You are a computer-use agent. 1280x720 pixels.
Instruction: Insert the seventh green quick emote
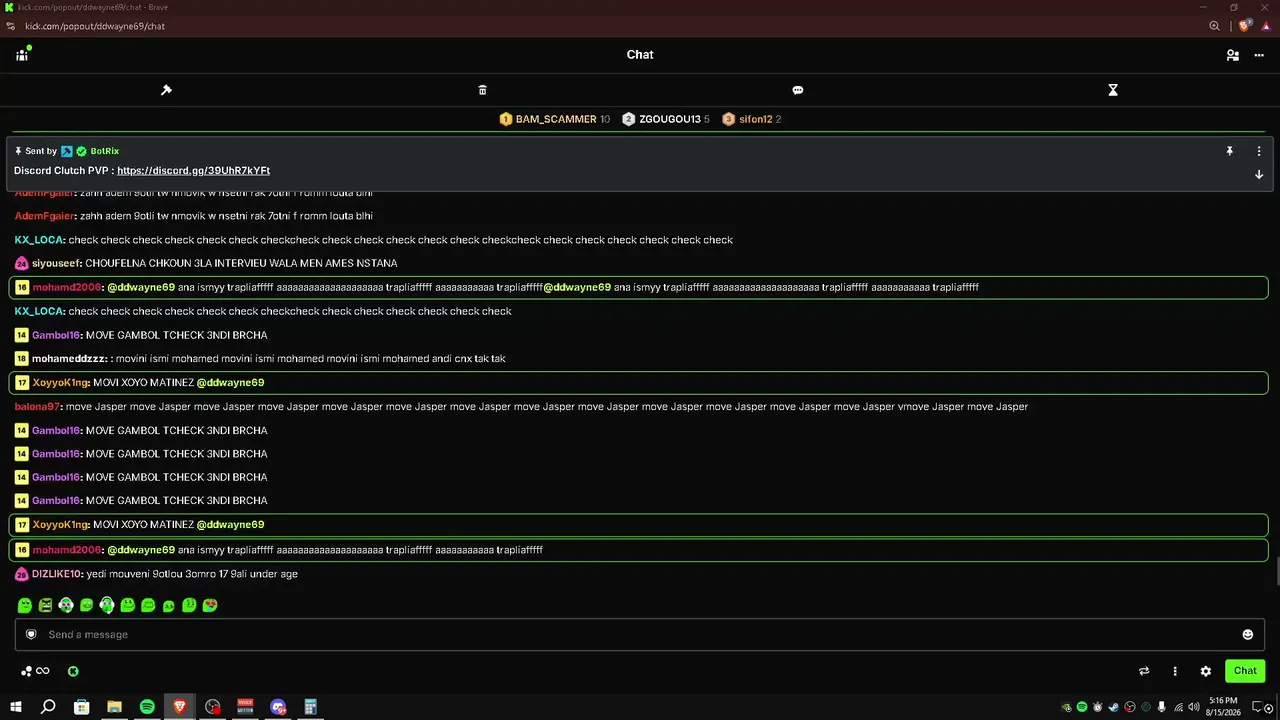(148, 605)
